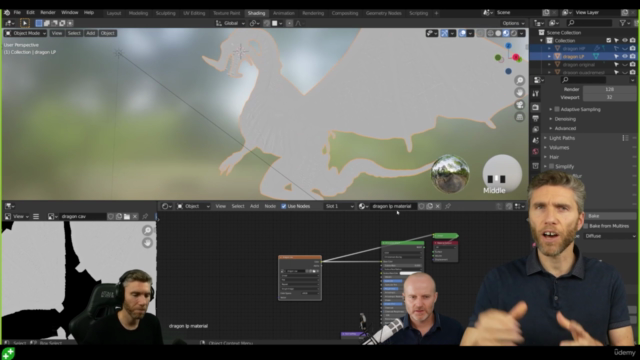Switch to the UV Editing workspace tab
Image resolution: width=640 pixels, height=360 pixels.
194,13
